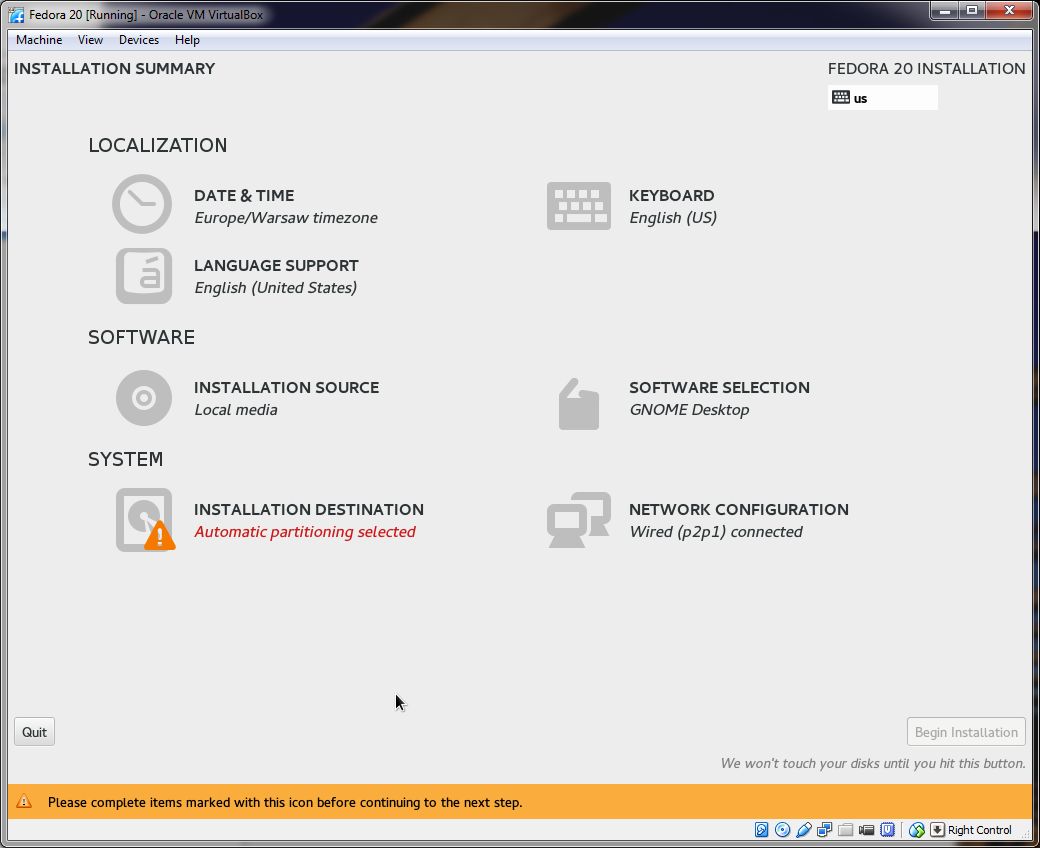Image resolution: width=1040 pixels, height=848 pixels.
Task: Click the 'us' keyboard layout indicator box
Action: pyautogui.click(x=883, y=97)
